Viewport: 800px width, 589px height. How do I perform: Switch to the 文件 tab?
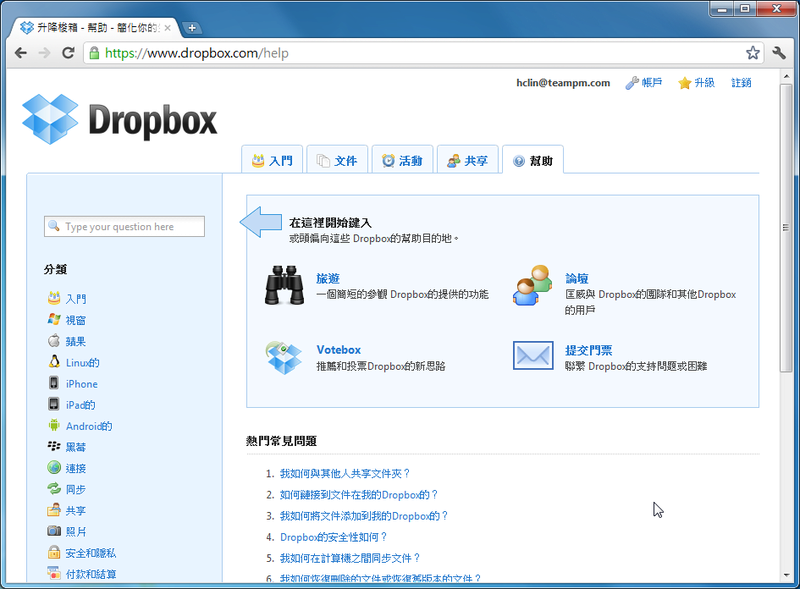tap(337, 160)
